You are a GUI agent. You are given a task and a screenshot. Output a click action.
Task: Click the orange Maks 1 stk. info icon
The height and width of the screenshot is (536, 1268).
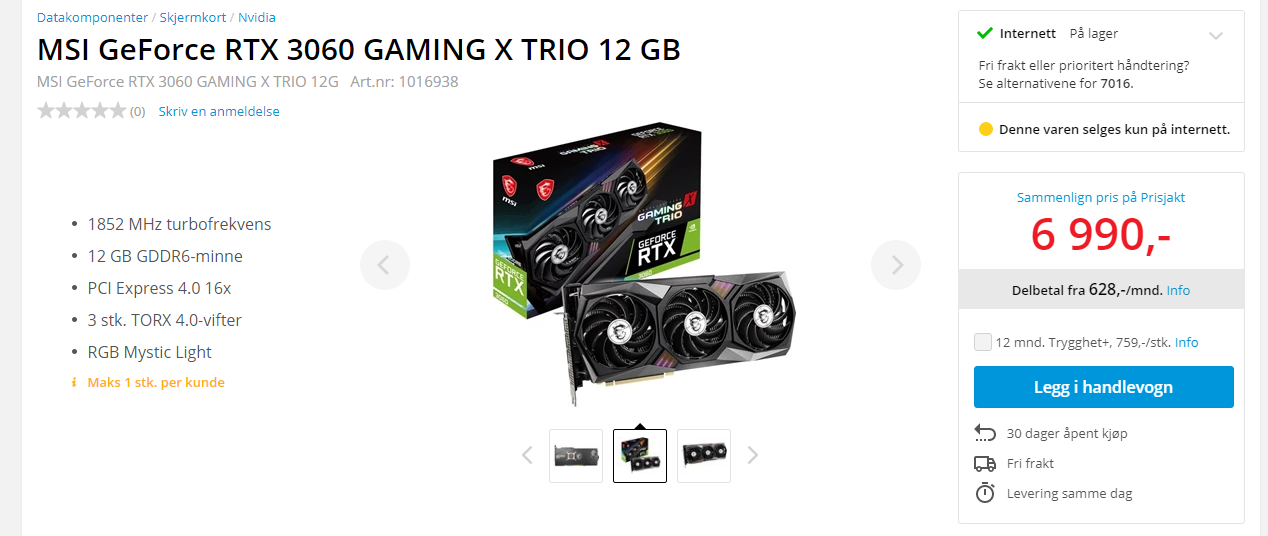[74, 382]
